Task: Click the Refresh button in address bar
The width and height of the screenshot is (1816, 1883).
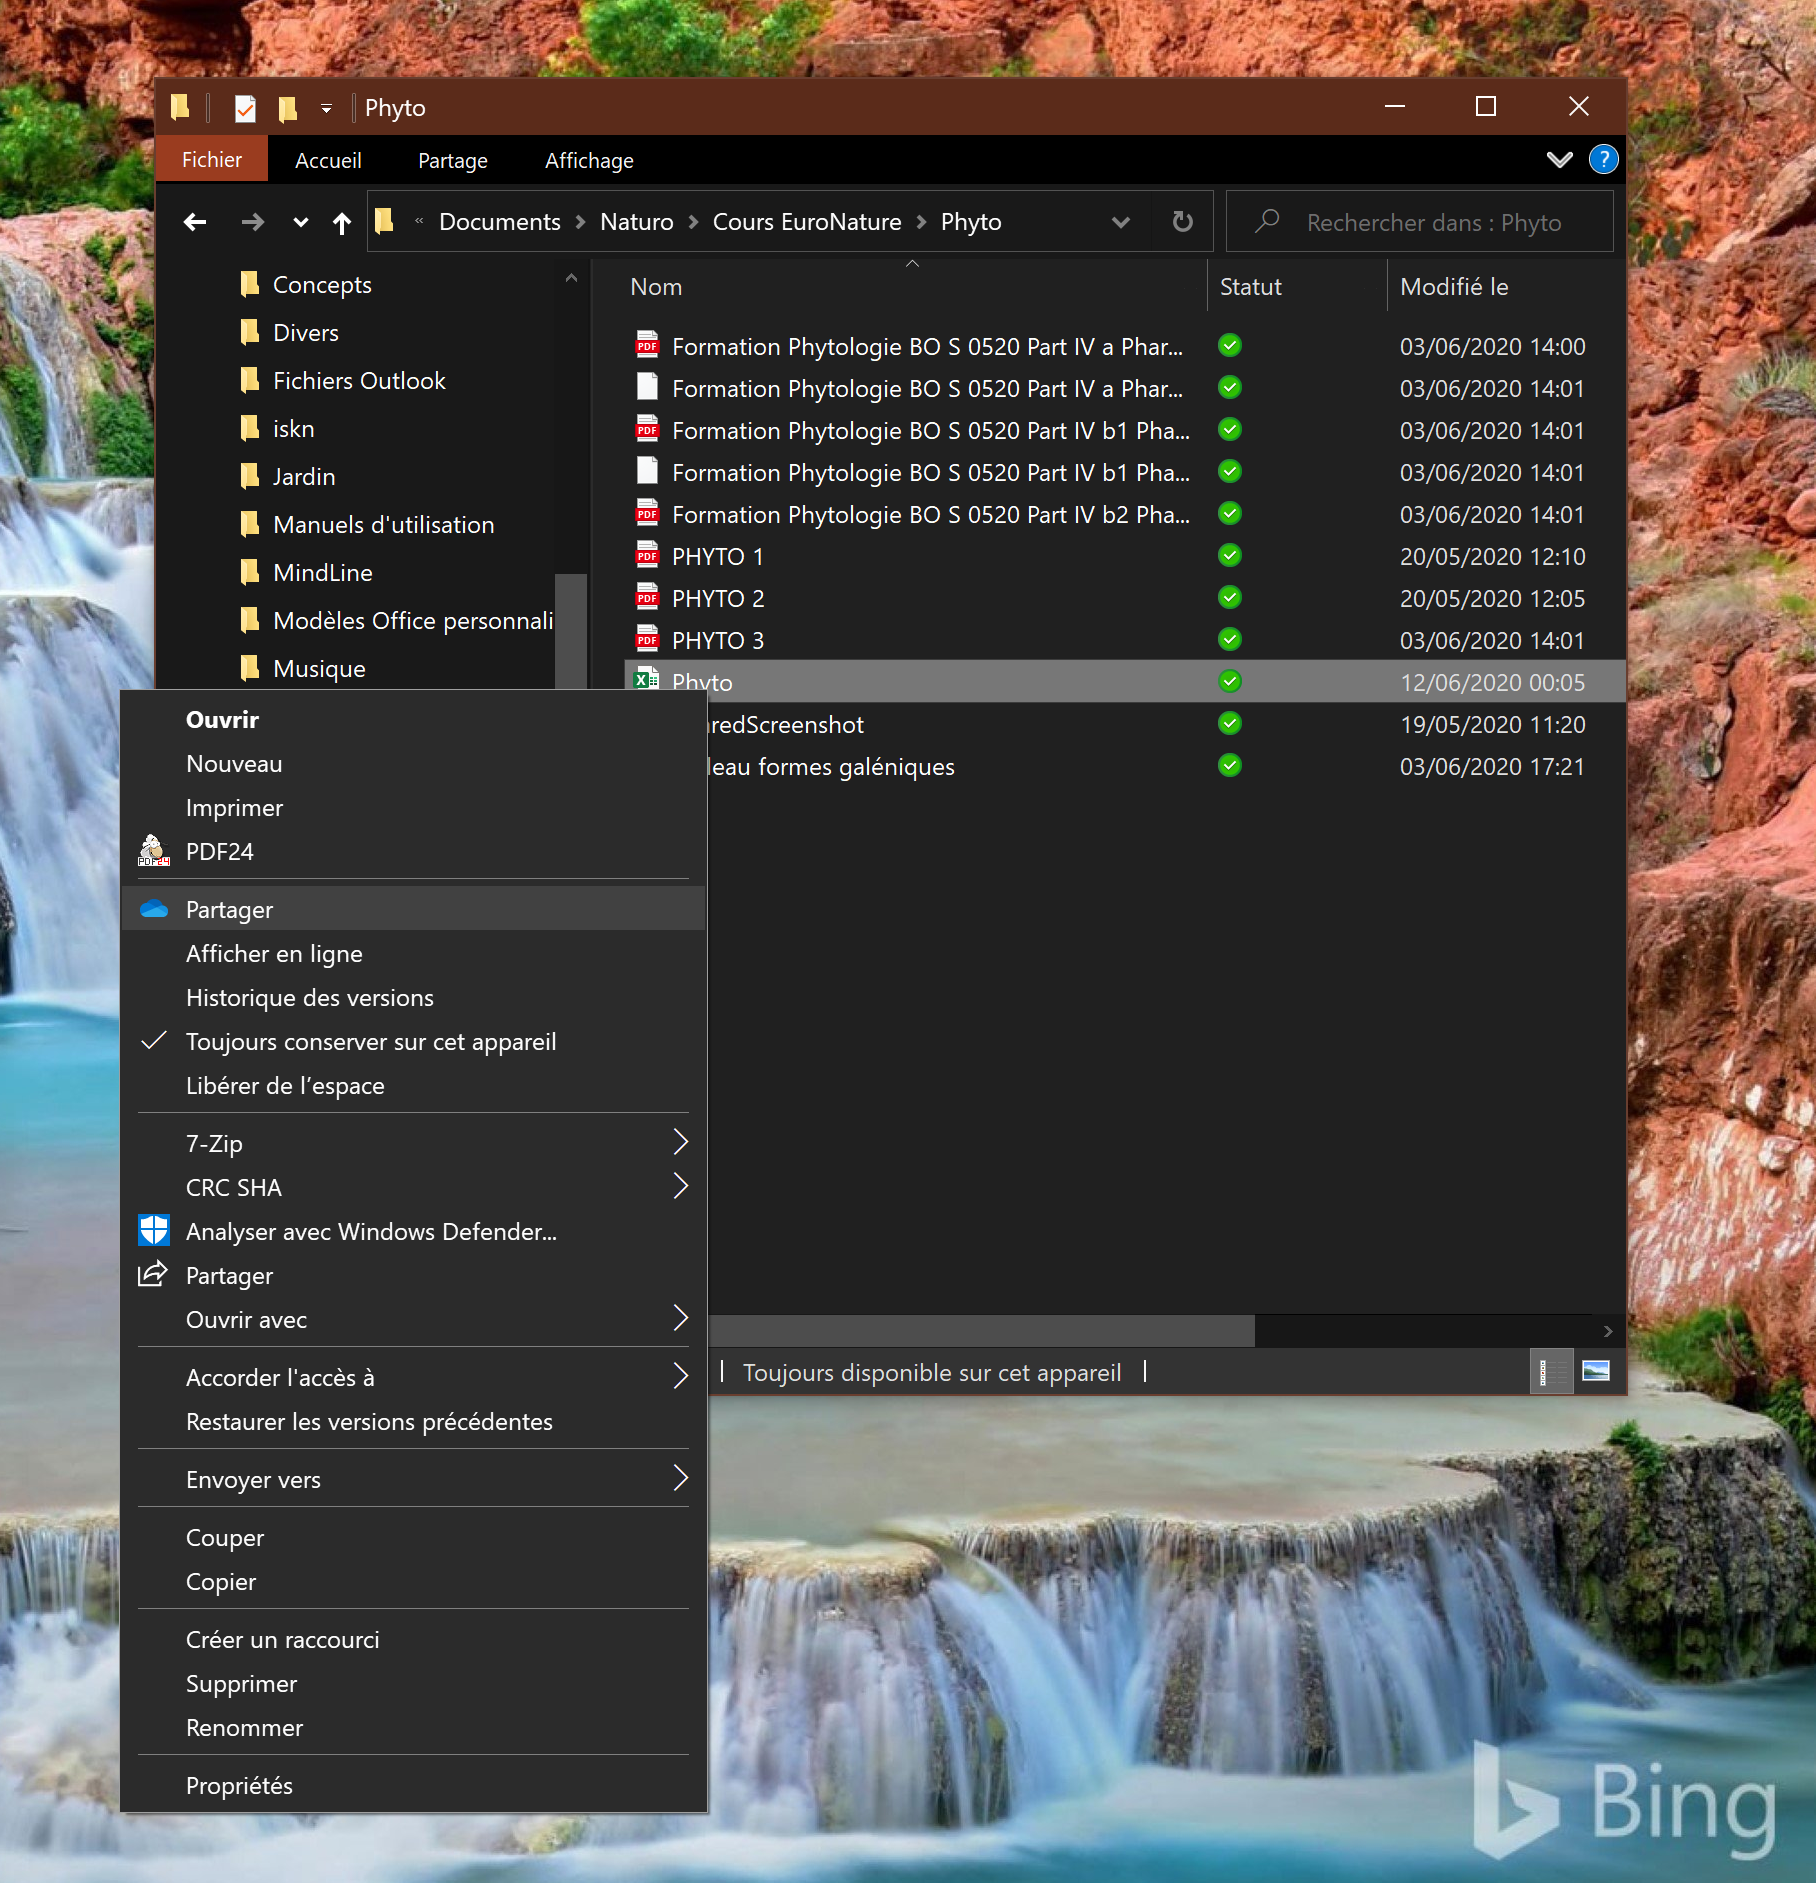Action: tap(1182, 222)
